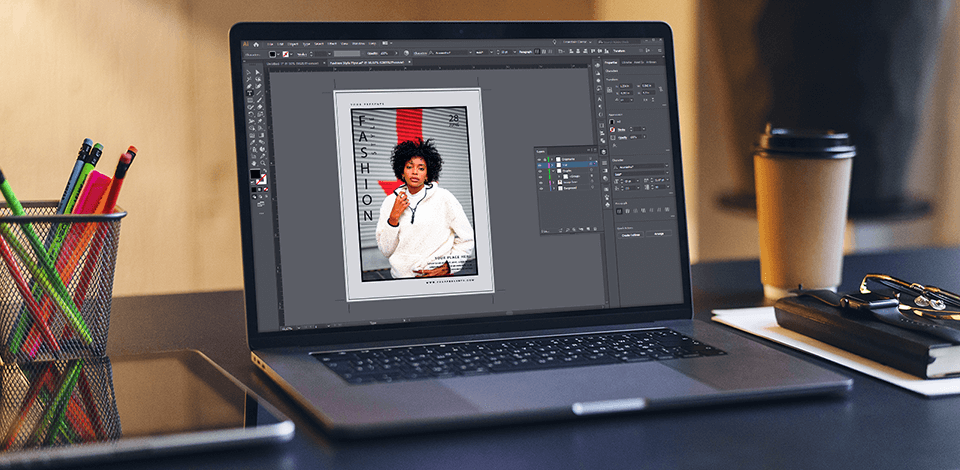
Task: Choose the Line Segment tool
Action: pos(258,92)
